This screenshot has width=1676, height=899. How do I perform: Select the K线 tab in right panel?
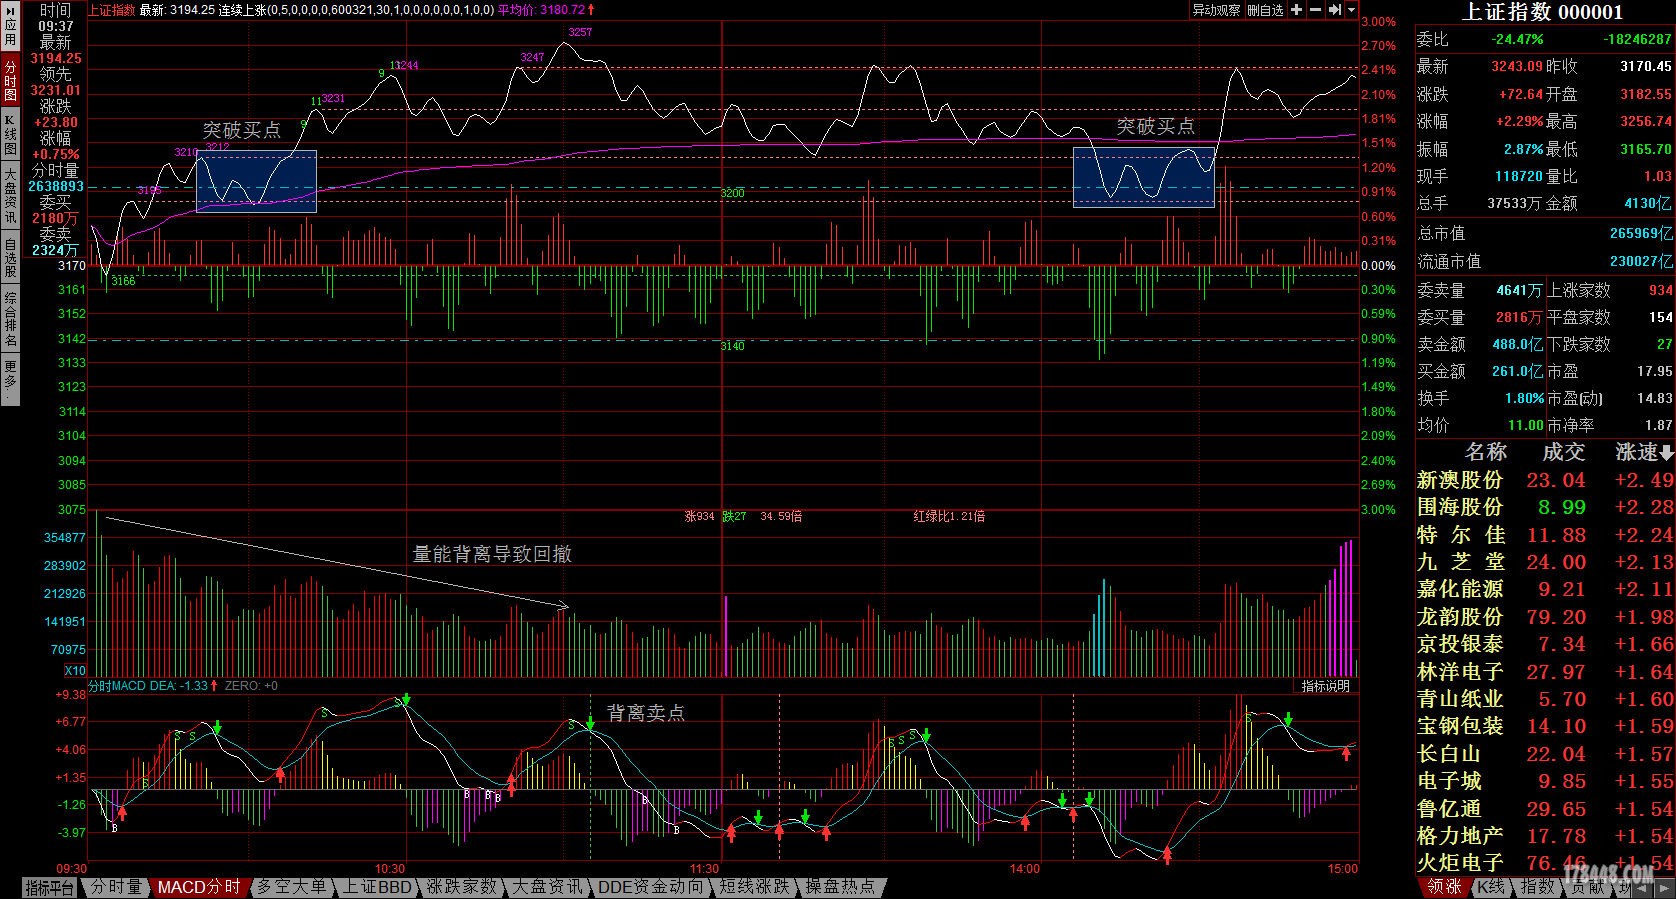pyautogui.click(x=1491, y=887)
